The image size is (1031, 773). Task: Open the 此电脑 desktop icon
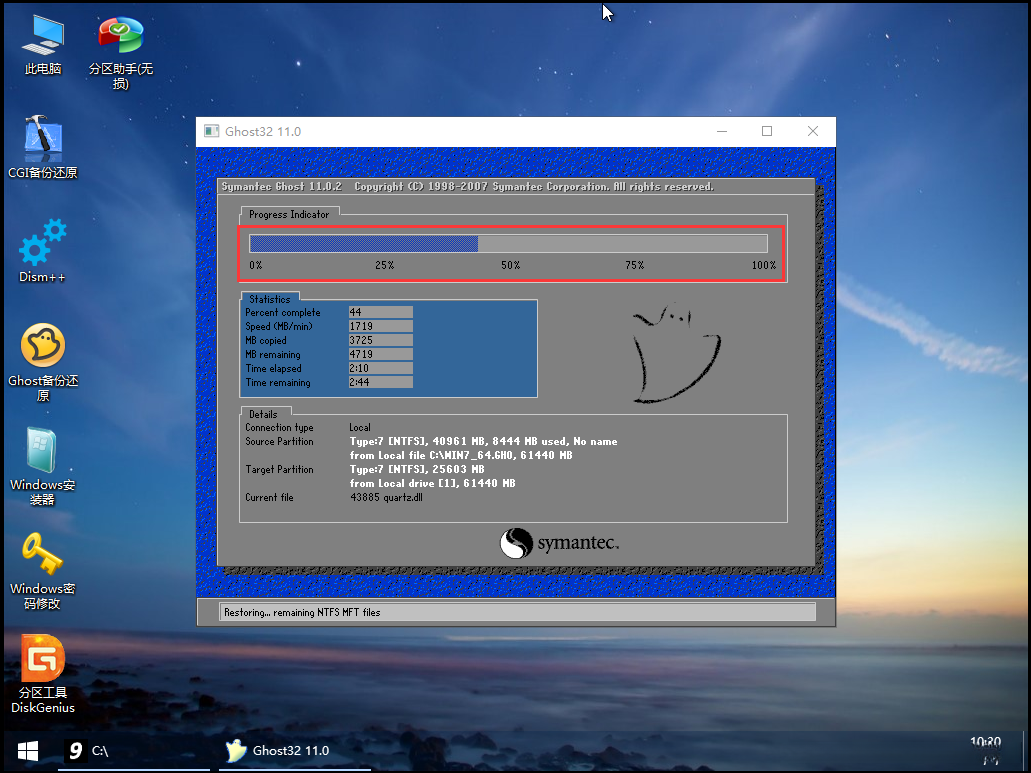coord(43,44)
